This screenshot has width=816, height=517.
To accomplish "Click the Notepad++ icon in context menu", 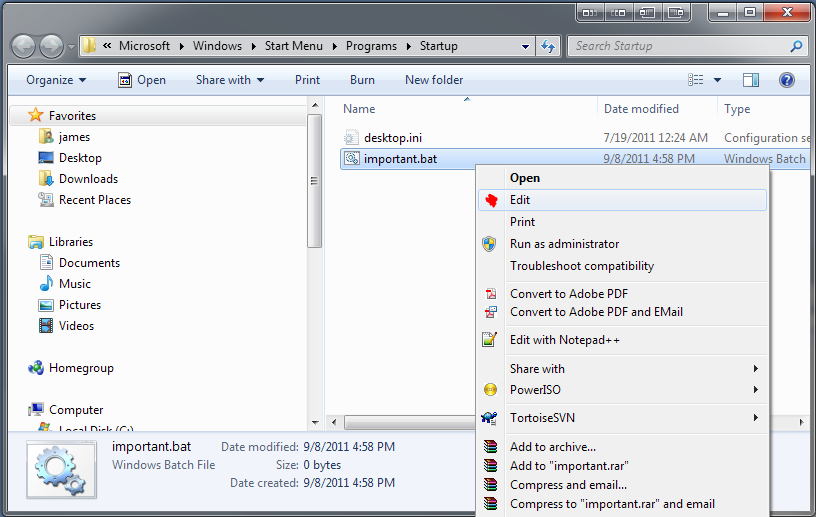I will click(x=489, y=339).
